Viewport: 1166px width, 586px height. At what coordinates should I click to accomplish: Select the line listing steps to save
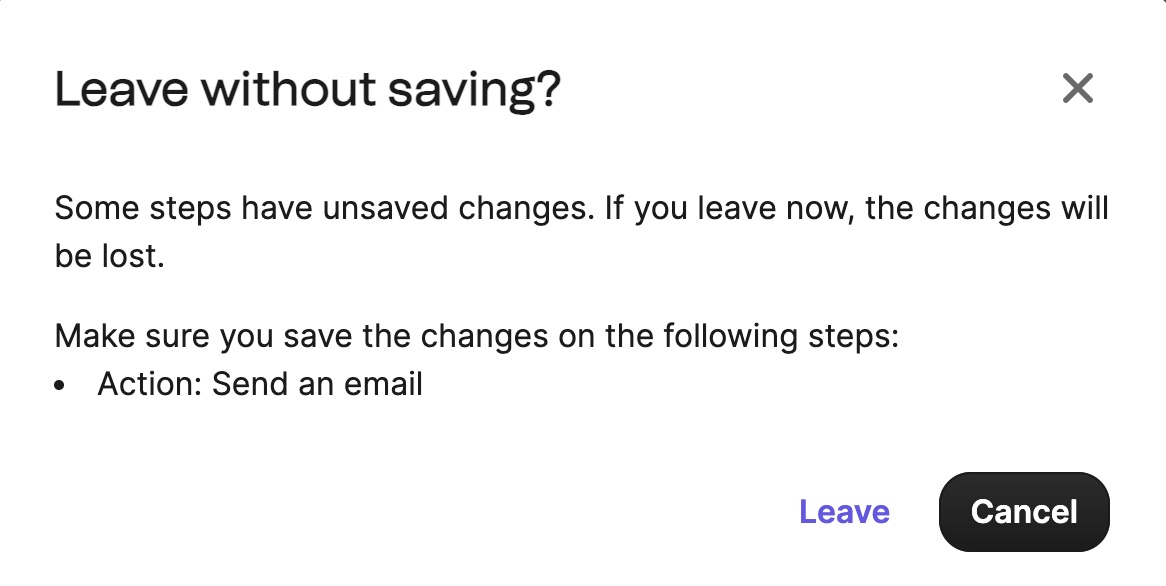pyautogui.click(x=477, y=335)
